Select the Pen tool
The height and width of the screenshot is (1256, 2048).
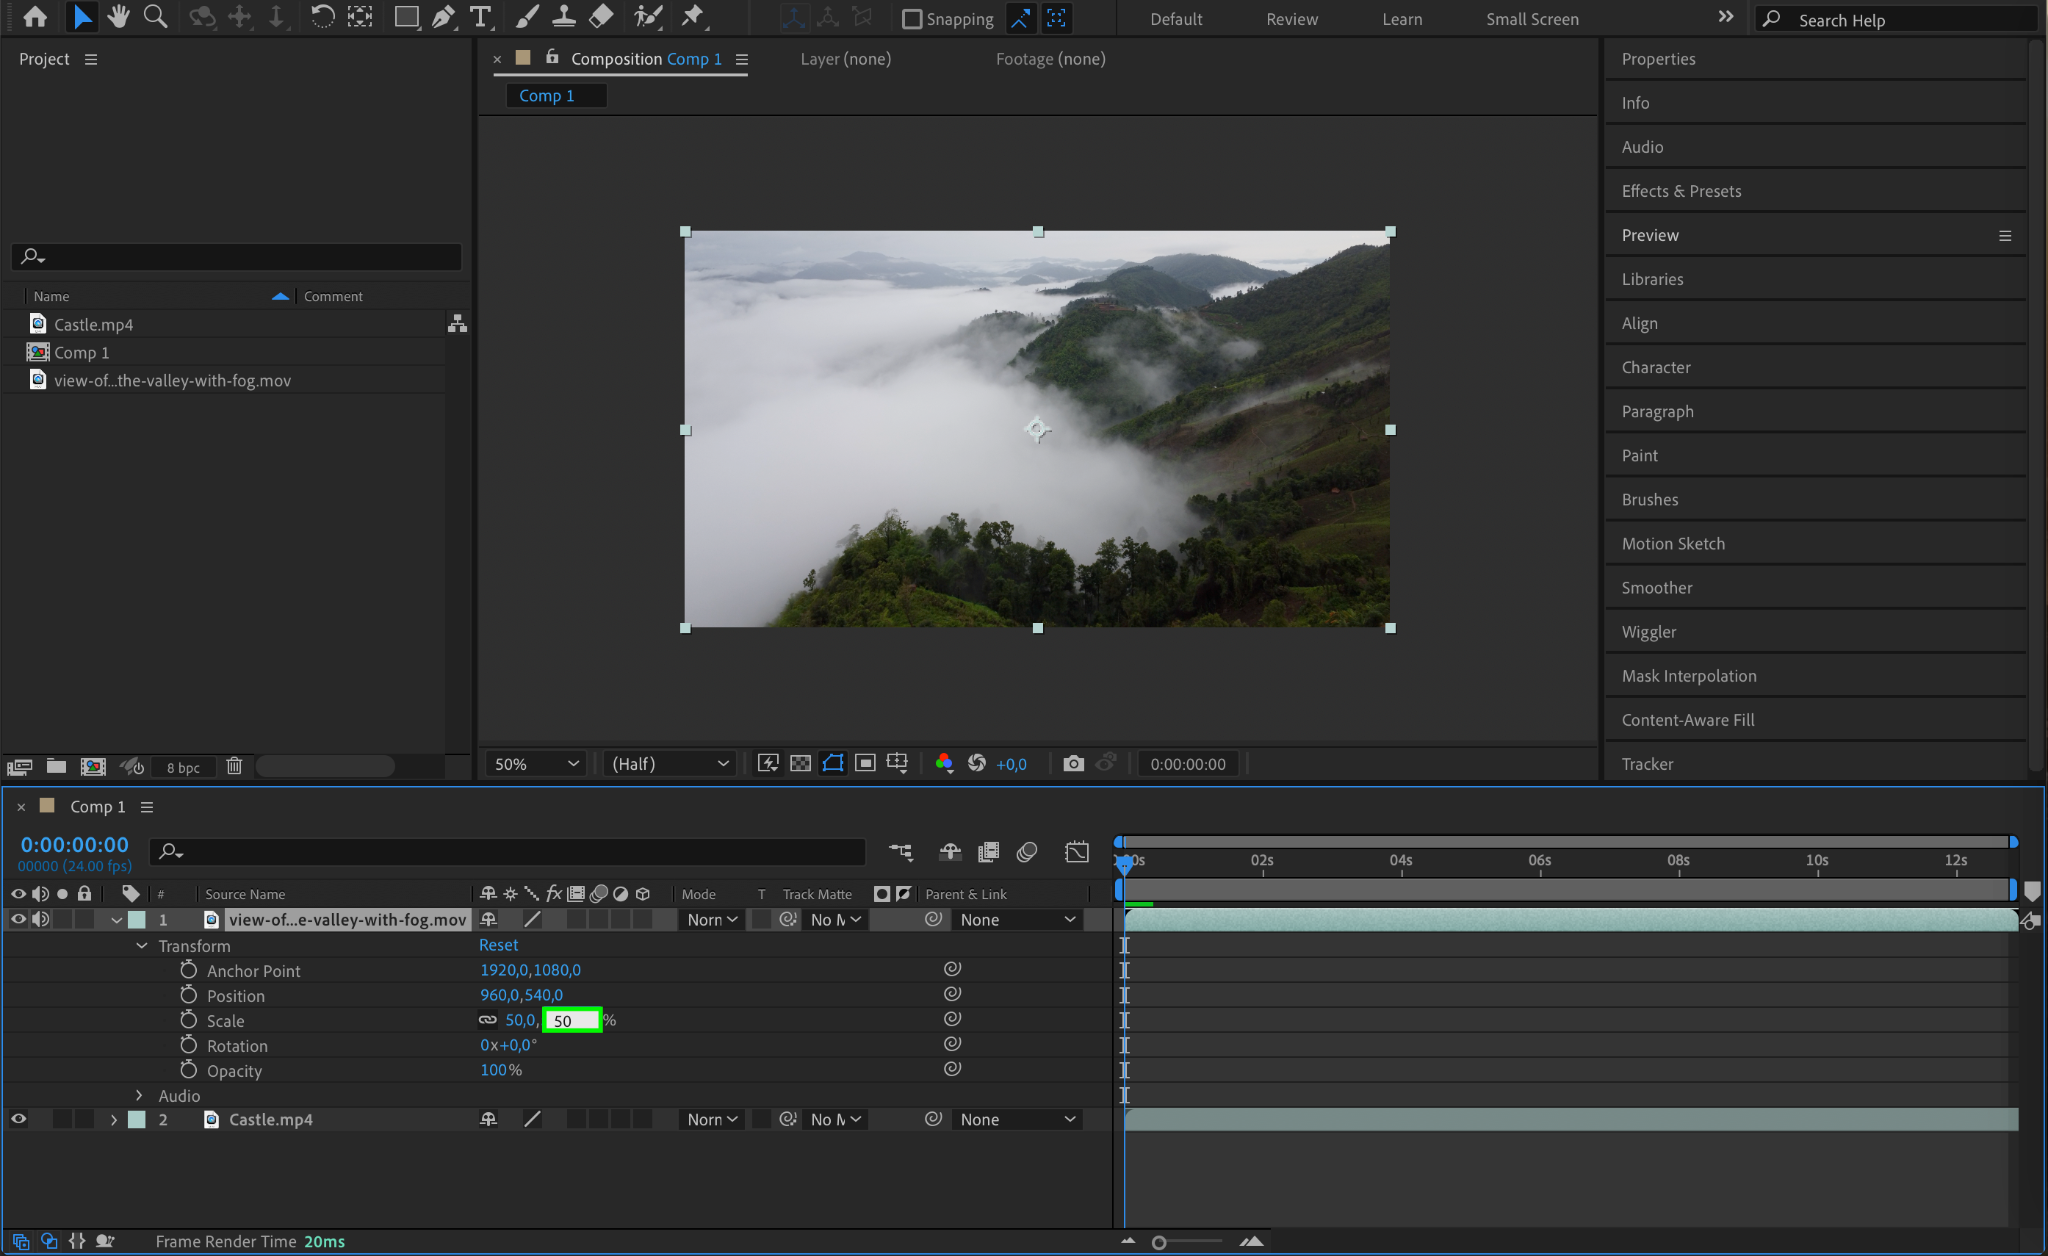pos(443,17)
